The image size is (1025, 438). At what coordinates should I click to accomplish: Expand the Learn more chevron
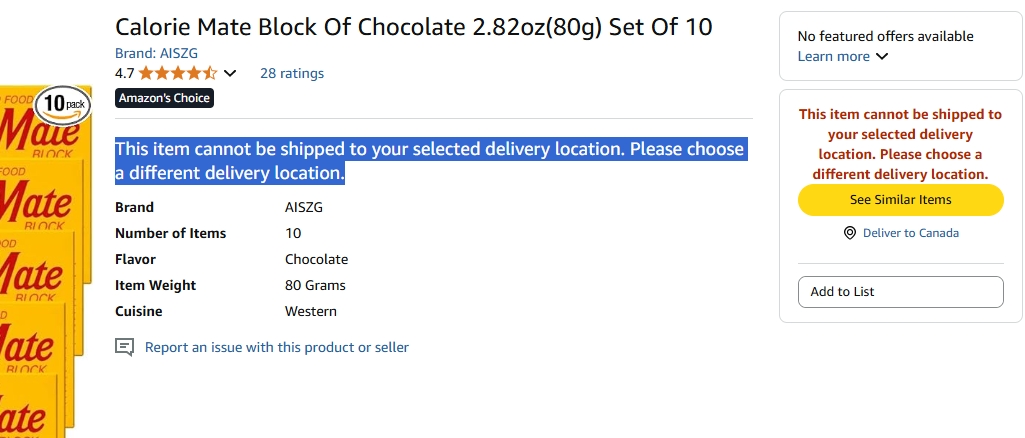click(x=882, y=57)
